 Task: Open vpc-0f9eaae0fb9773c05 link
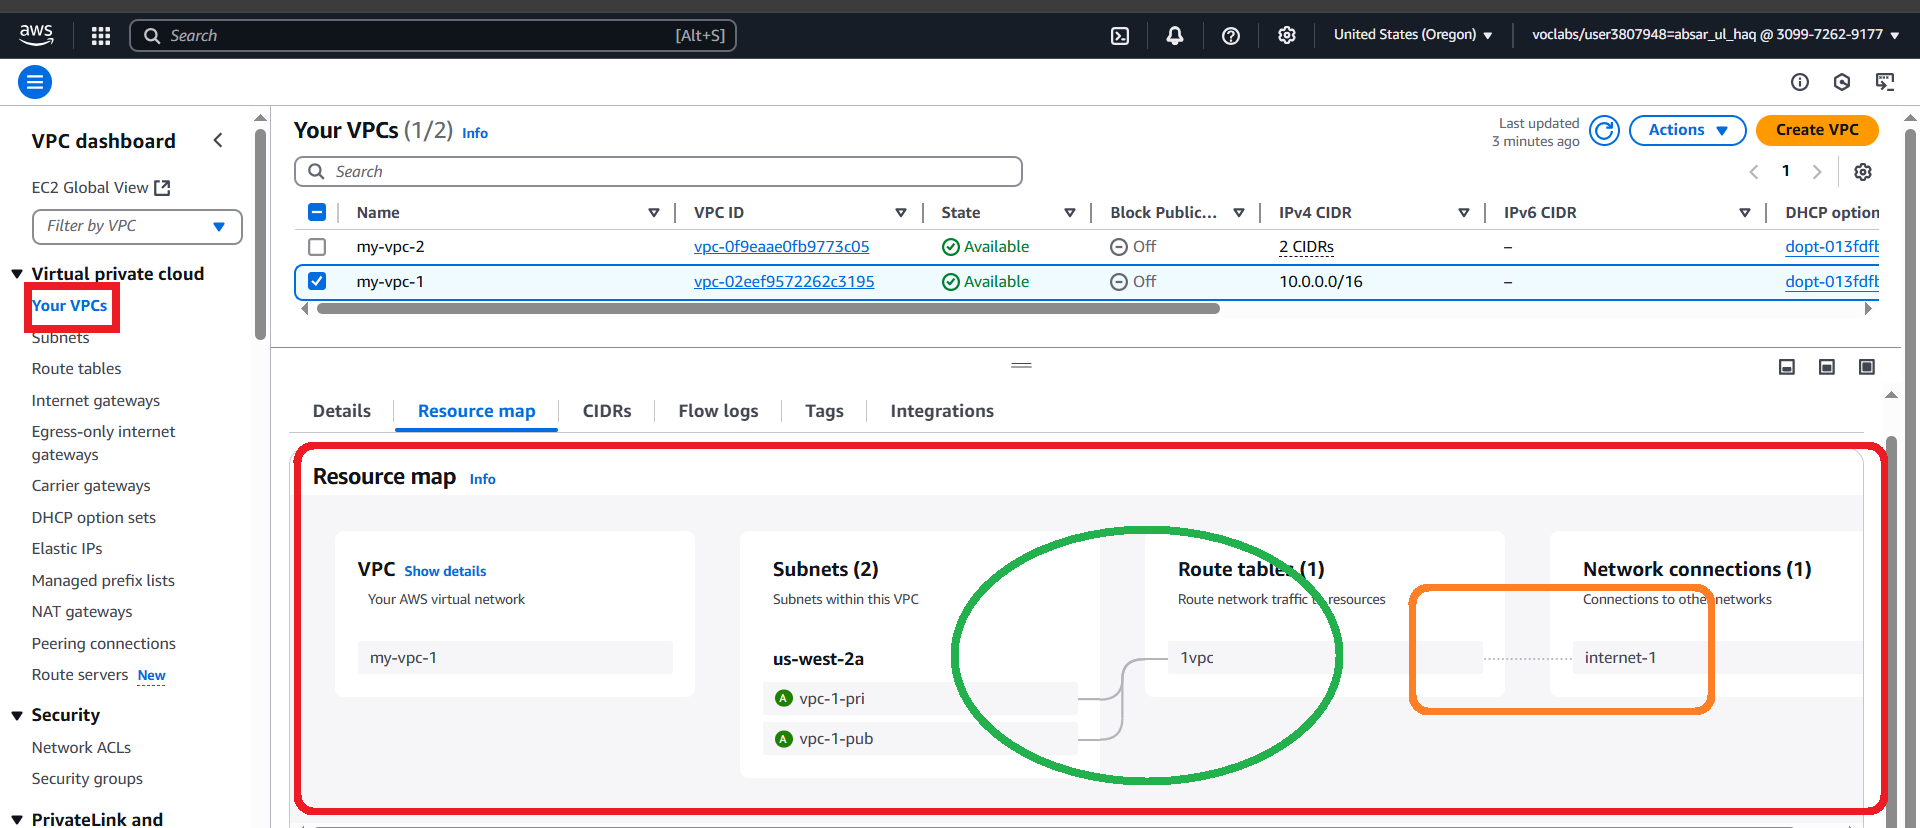point(781,247)
